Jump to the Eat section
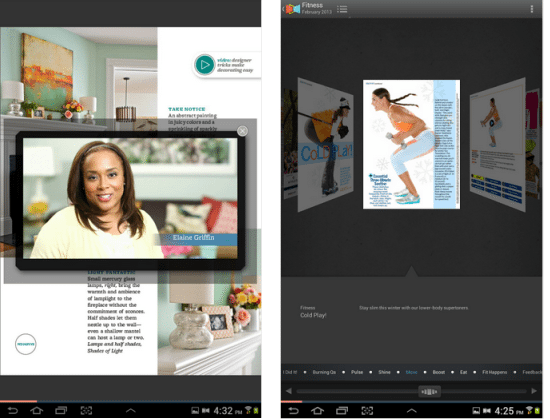This screenshot has height=420, width=550. coord(464,372)
